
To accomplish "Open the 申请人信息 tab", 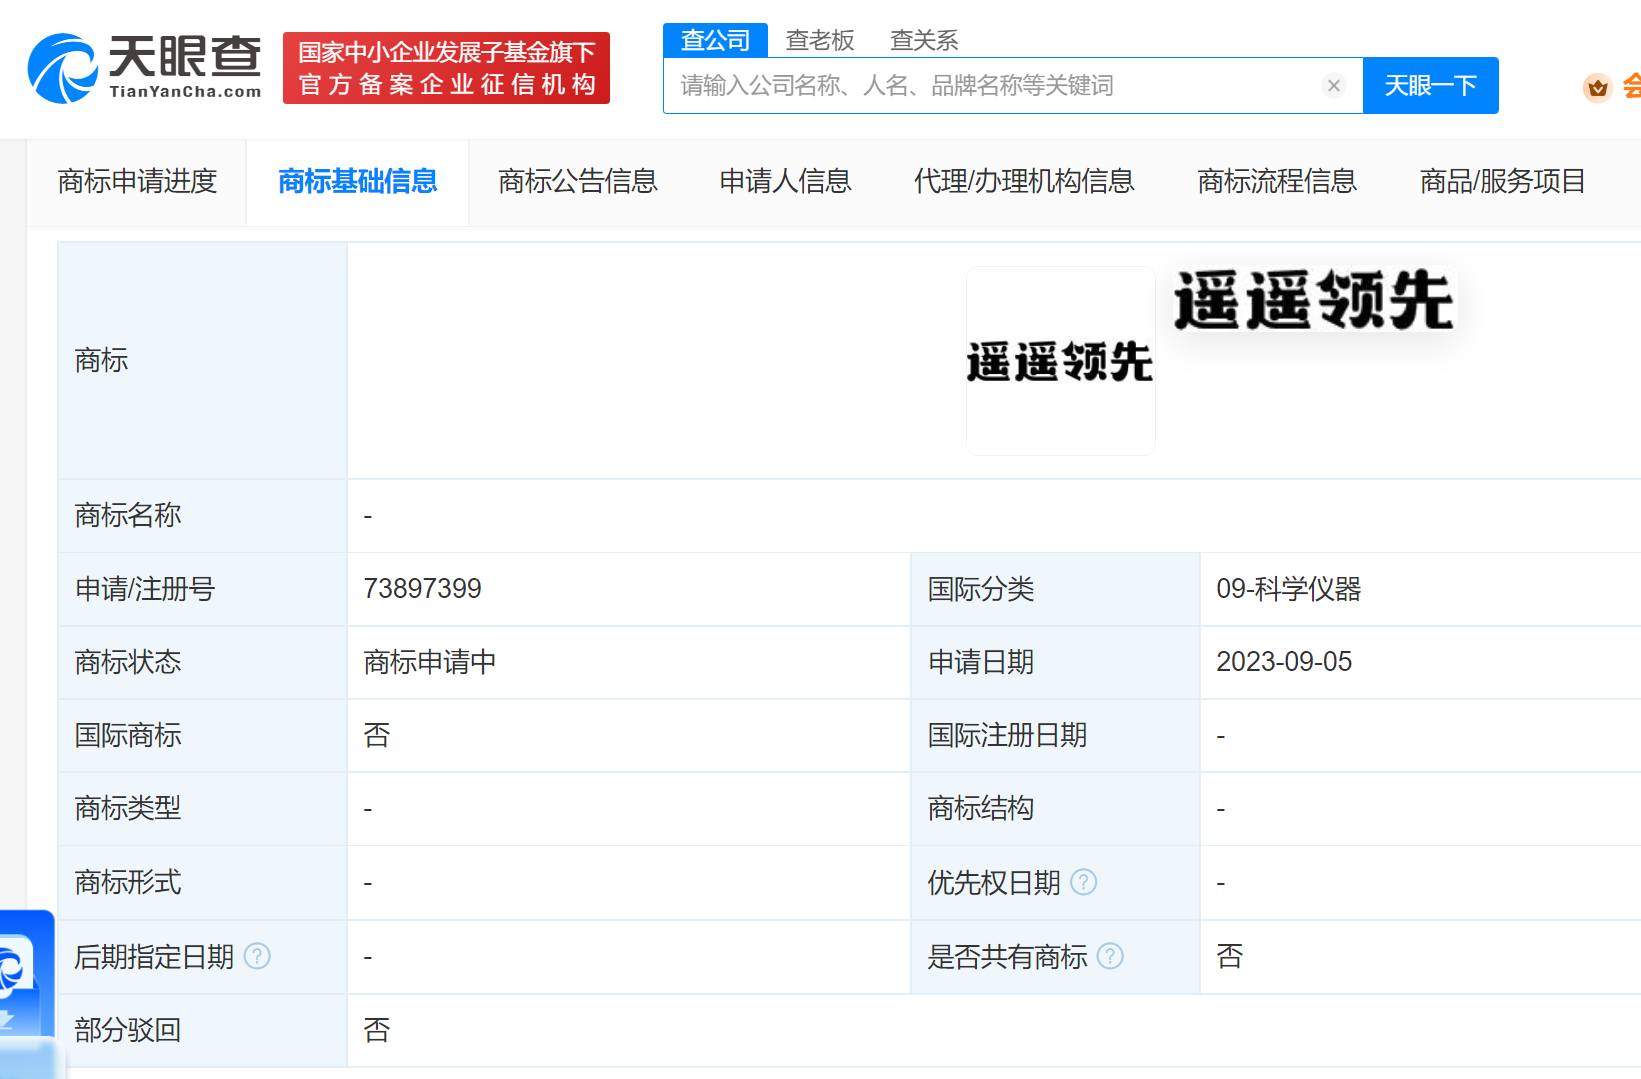I will (785, 181).
